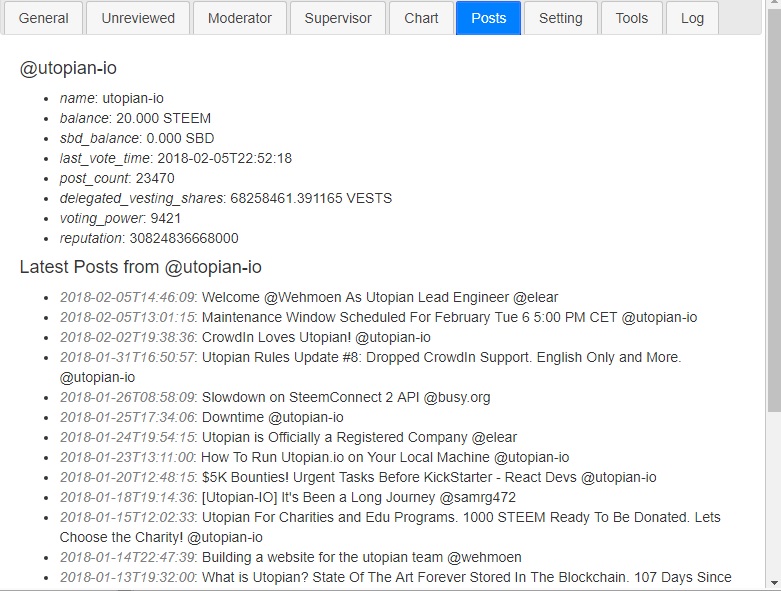Click 'voting_power: 9421' entry
Screen dimensions: 781x591
coord(120,218)
